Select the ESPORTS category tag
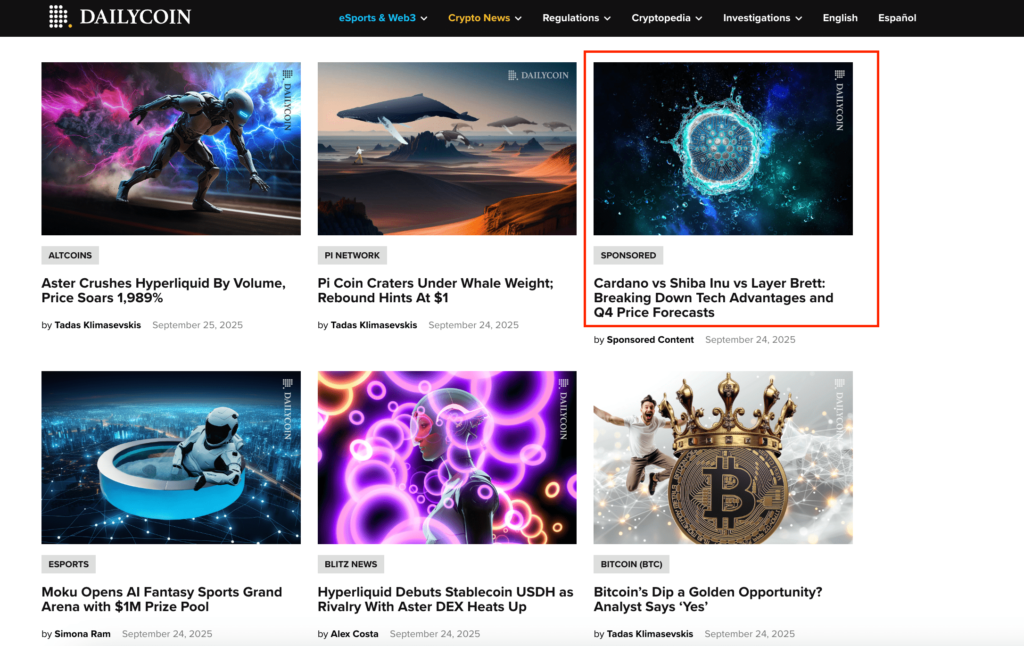The height and width of the screenshot is (646, 1024). coord(69,564)
